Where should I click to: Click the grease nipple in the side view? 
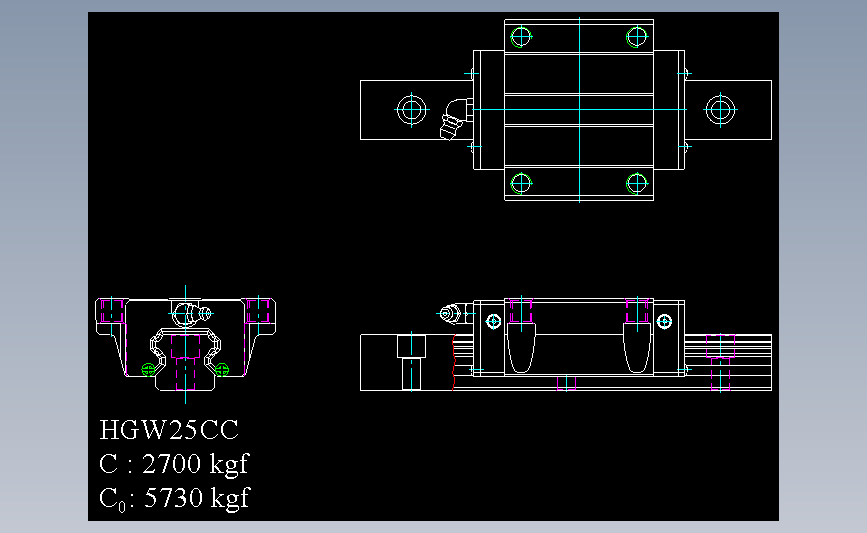point(455,314)
